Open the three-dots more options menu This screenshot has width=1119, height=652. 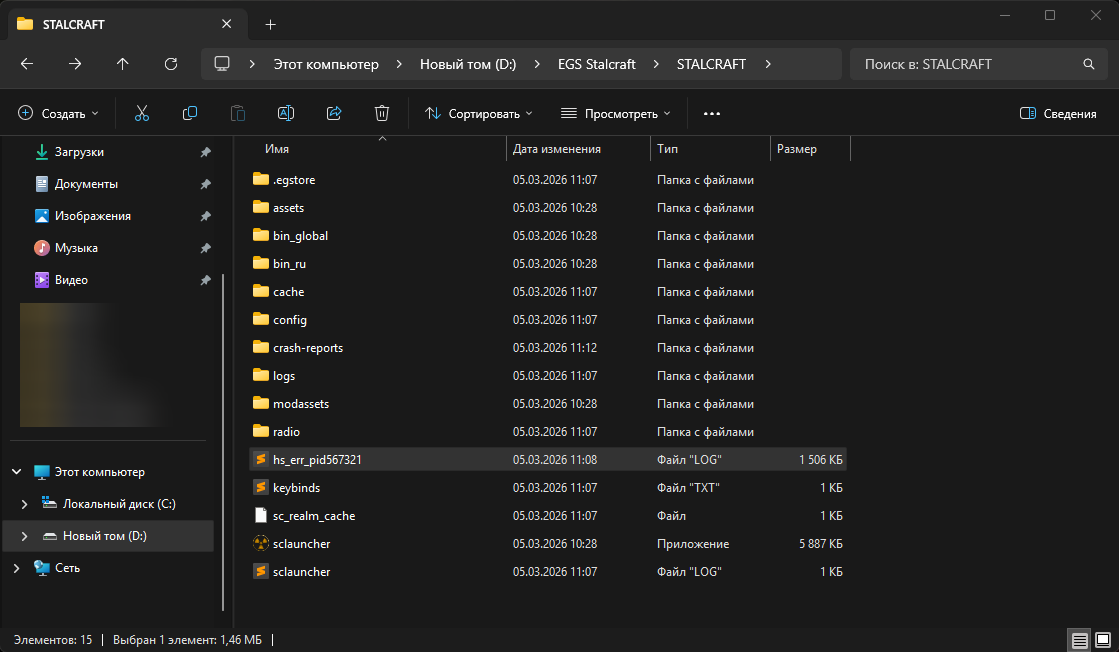click(712, 114)
